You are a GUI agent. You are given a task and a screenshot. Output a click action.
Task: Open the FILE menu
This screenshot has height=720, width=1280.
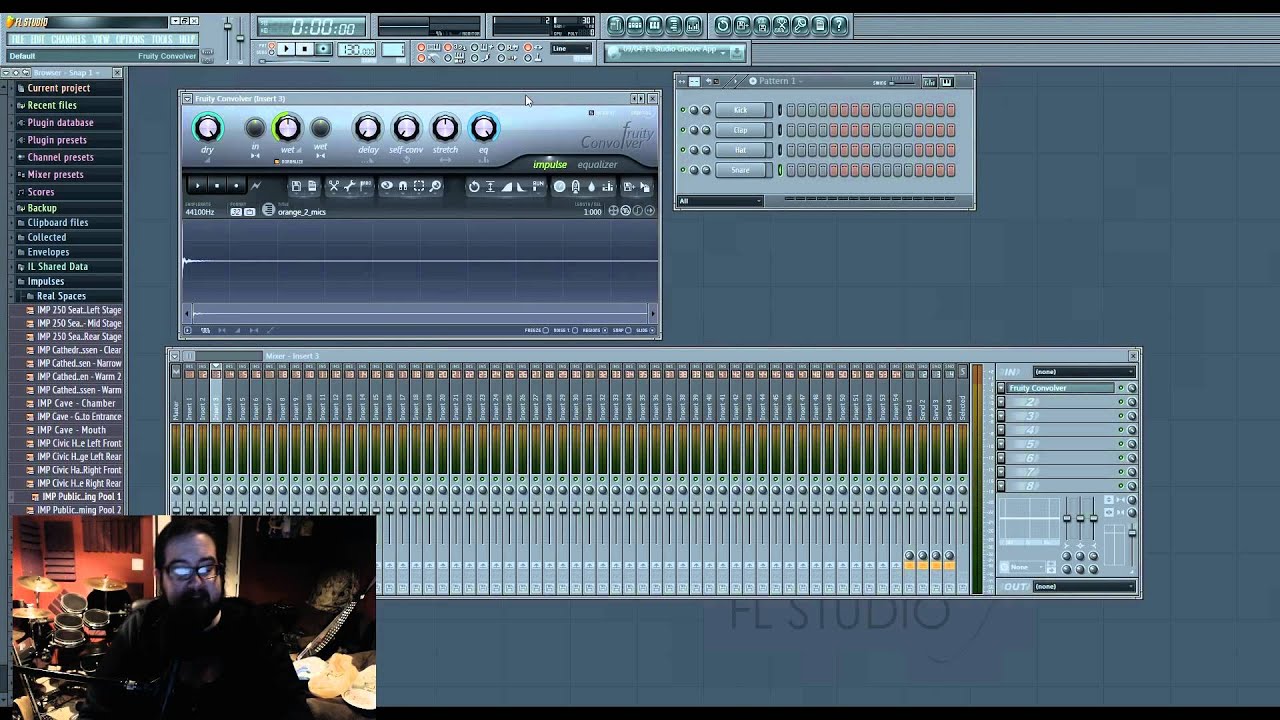17,39
